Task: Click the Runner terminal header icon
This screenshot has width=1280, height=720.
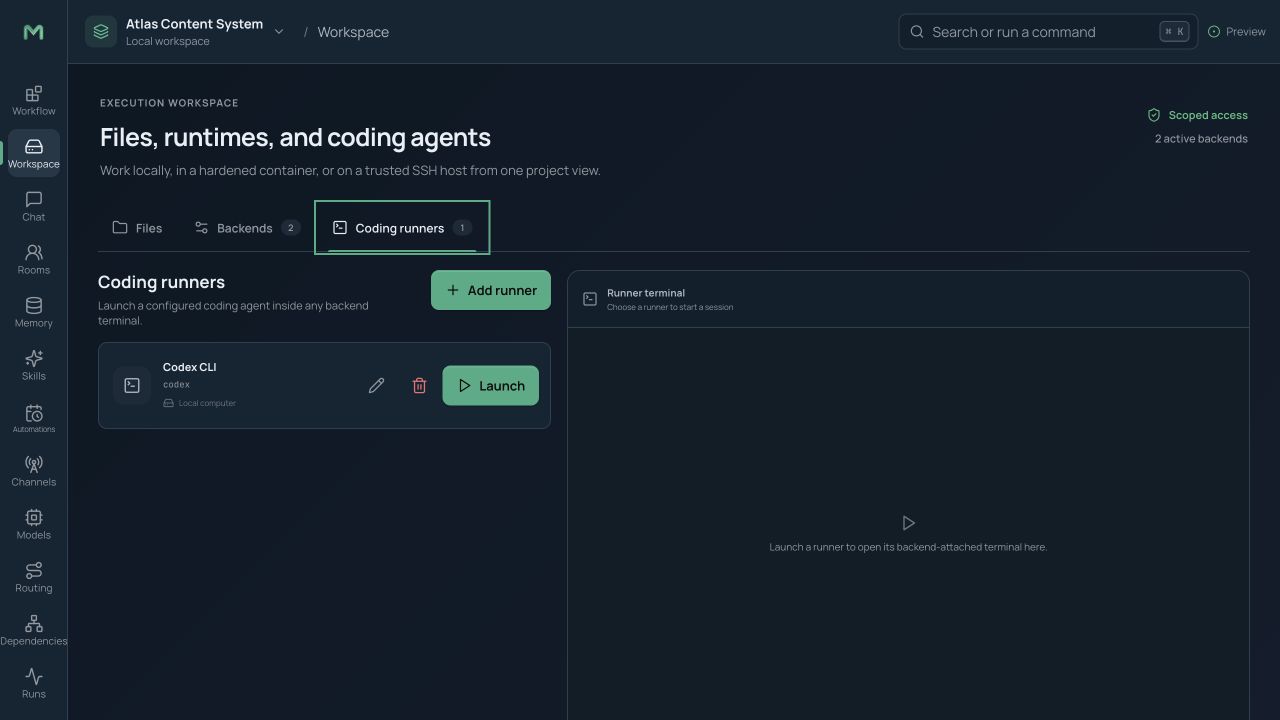Action: pyautogui.click(x=590, y=299)
